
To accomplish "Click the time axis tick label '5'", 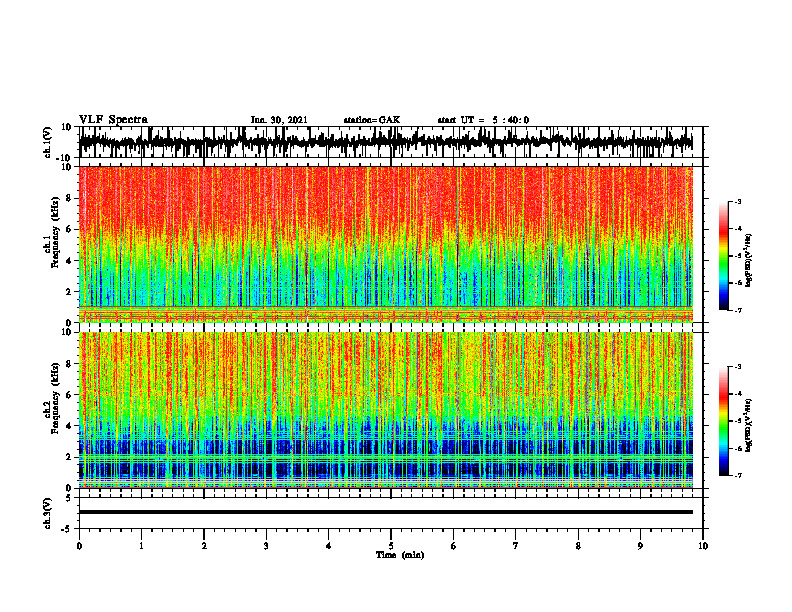I will 391,546.
